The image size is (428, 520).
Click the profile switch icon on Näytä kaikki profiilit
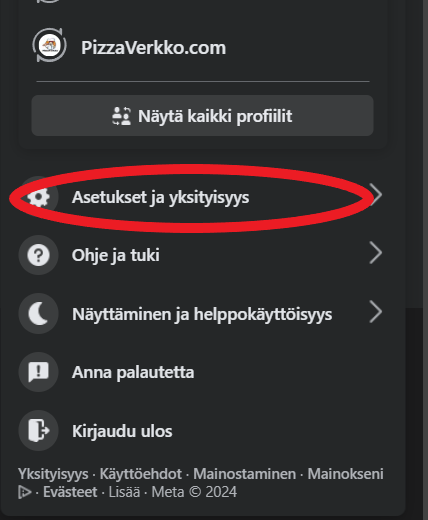pos(121,116)
